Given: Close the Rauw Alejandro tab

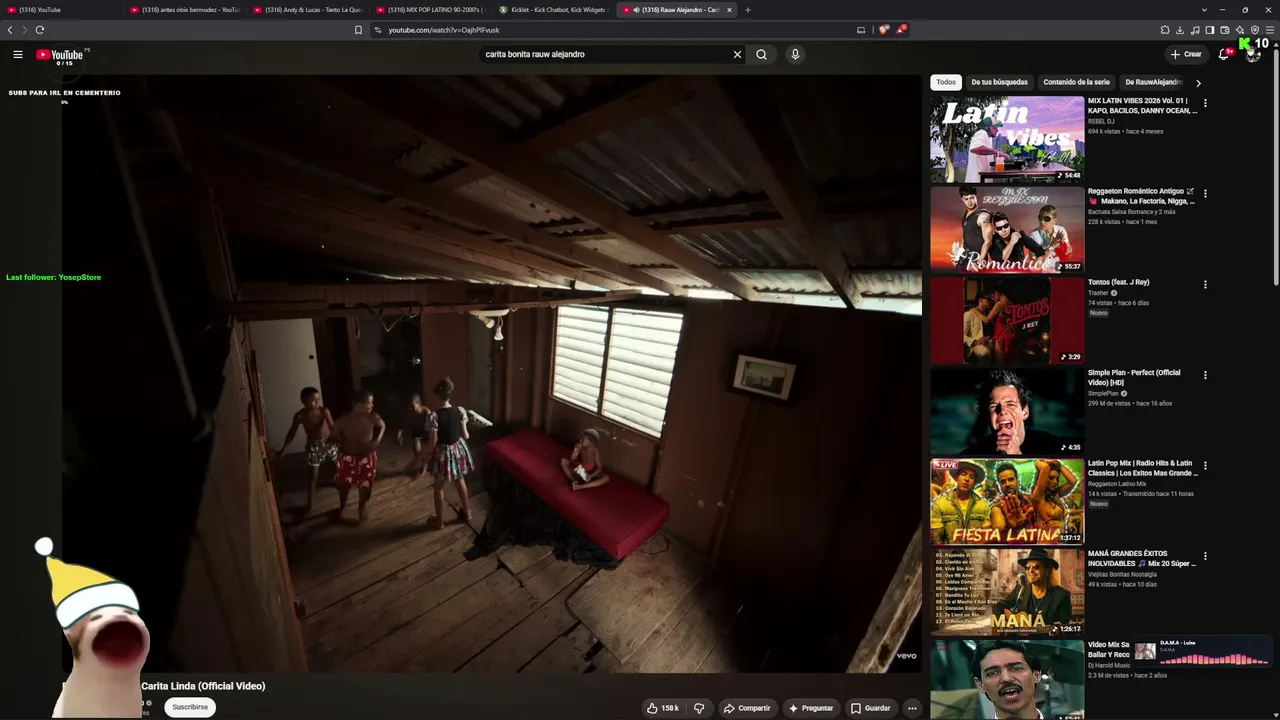Looking at the screenshot, I should tap(729, 10).
